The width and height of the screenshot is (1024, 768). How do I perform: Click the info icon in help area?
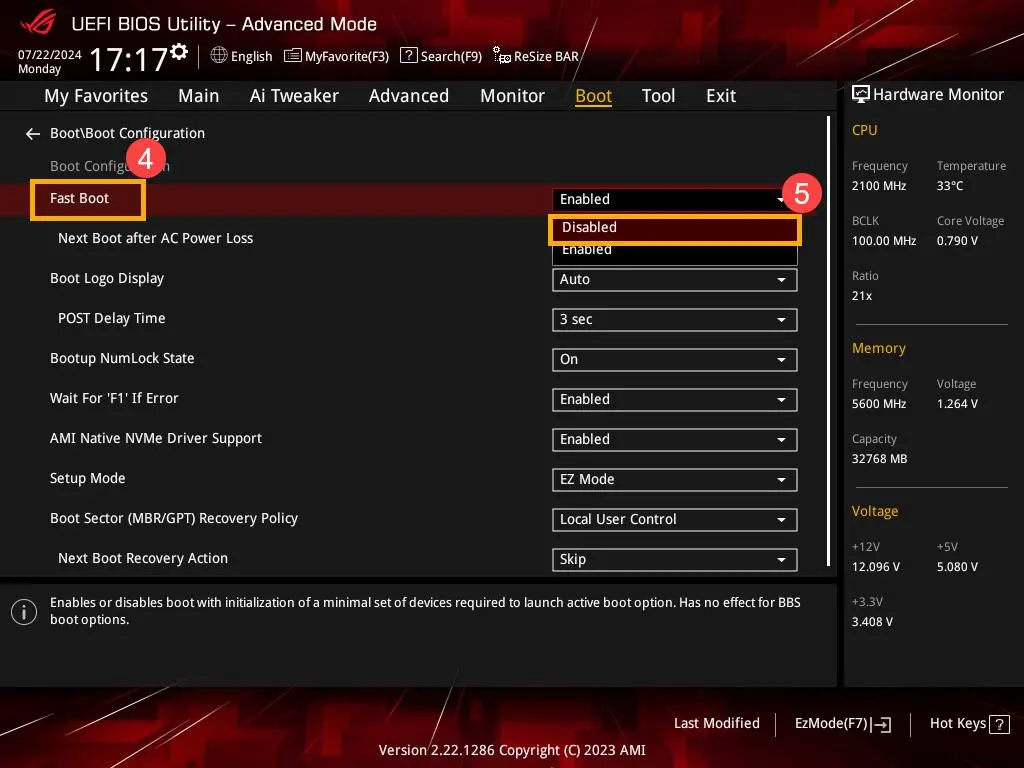click(x=24, y=612)
